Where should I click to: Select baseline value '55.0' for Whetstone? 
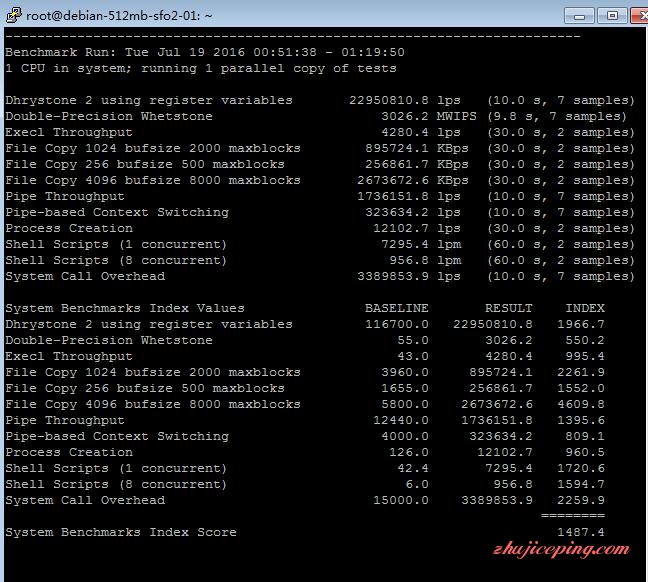413,341
